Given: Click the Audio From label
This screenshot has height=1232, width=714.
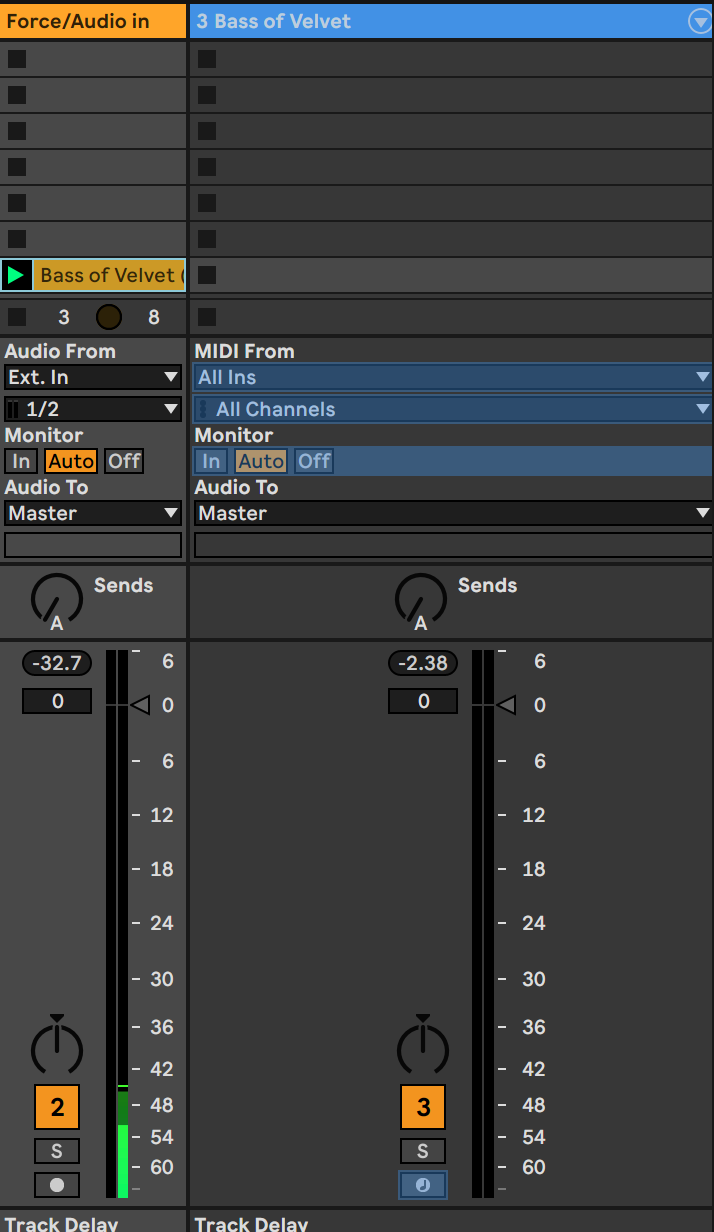Looking at the screenshot, I should pyautogui.click(x=60, y=351).
